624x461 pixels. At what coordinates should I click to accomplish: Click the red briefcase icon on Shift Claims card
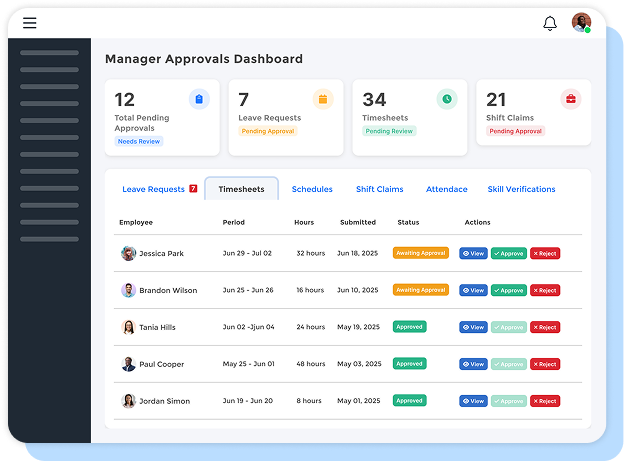click(x=571, y=99)
